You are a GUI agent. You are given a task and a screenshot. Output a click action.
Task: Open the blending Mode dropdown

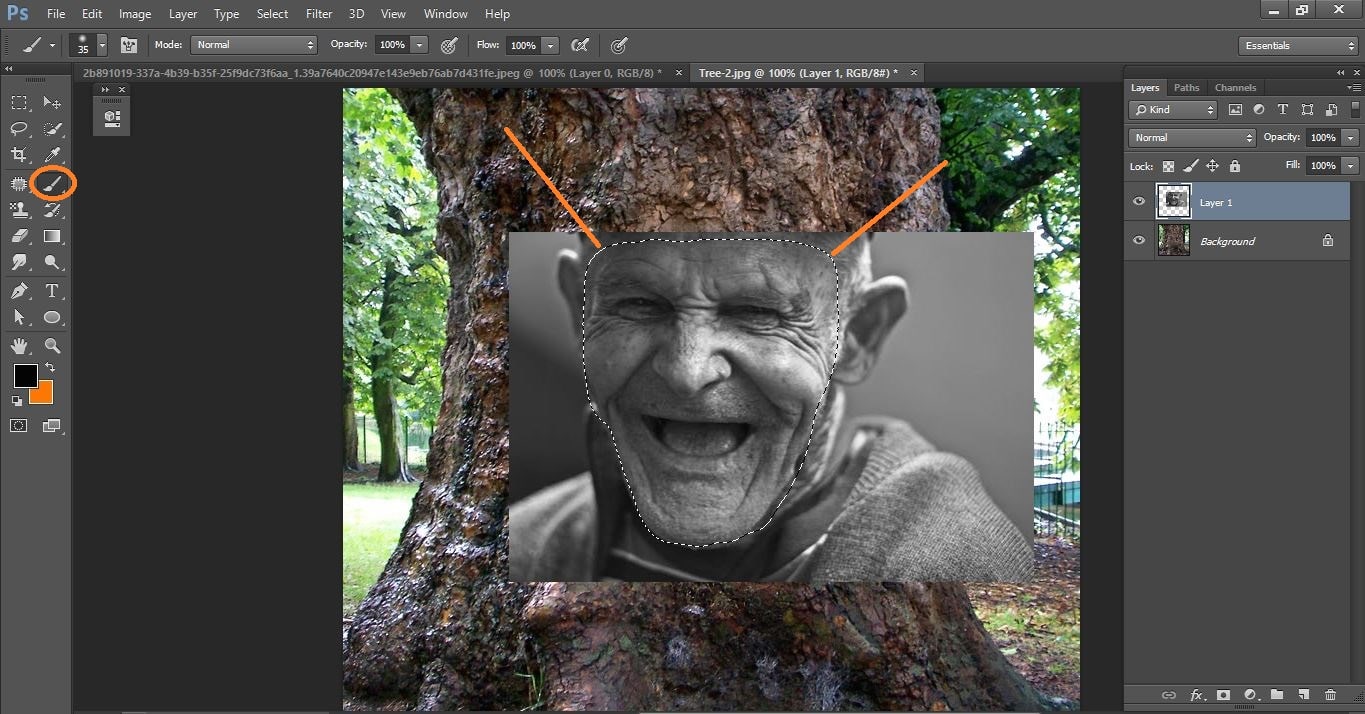[x=1190, y=137]
